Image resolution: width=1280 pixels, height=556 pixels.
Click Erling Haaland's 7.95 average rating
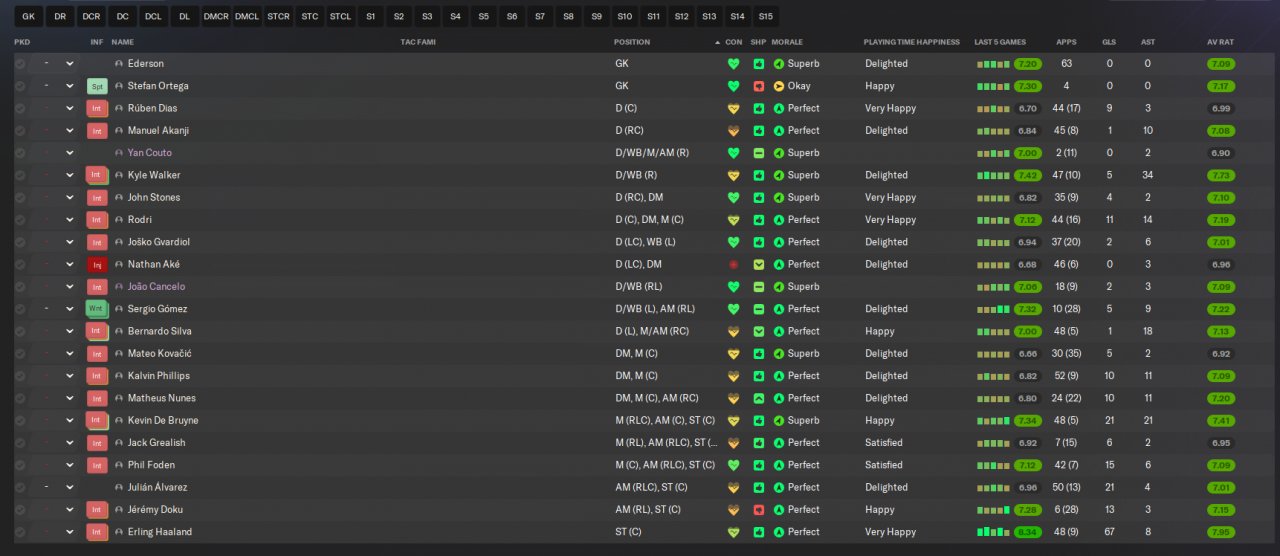tap(1220, 532)
